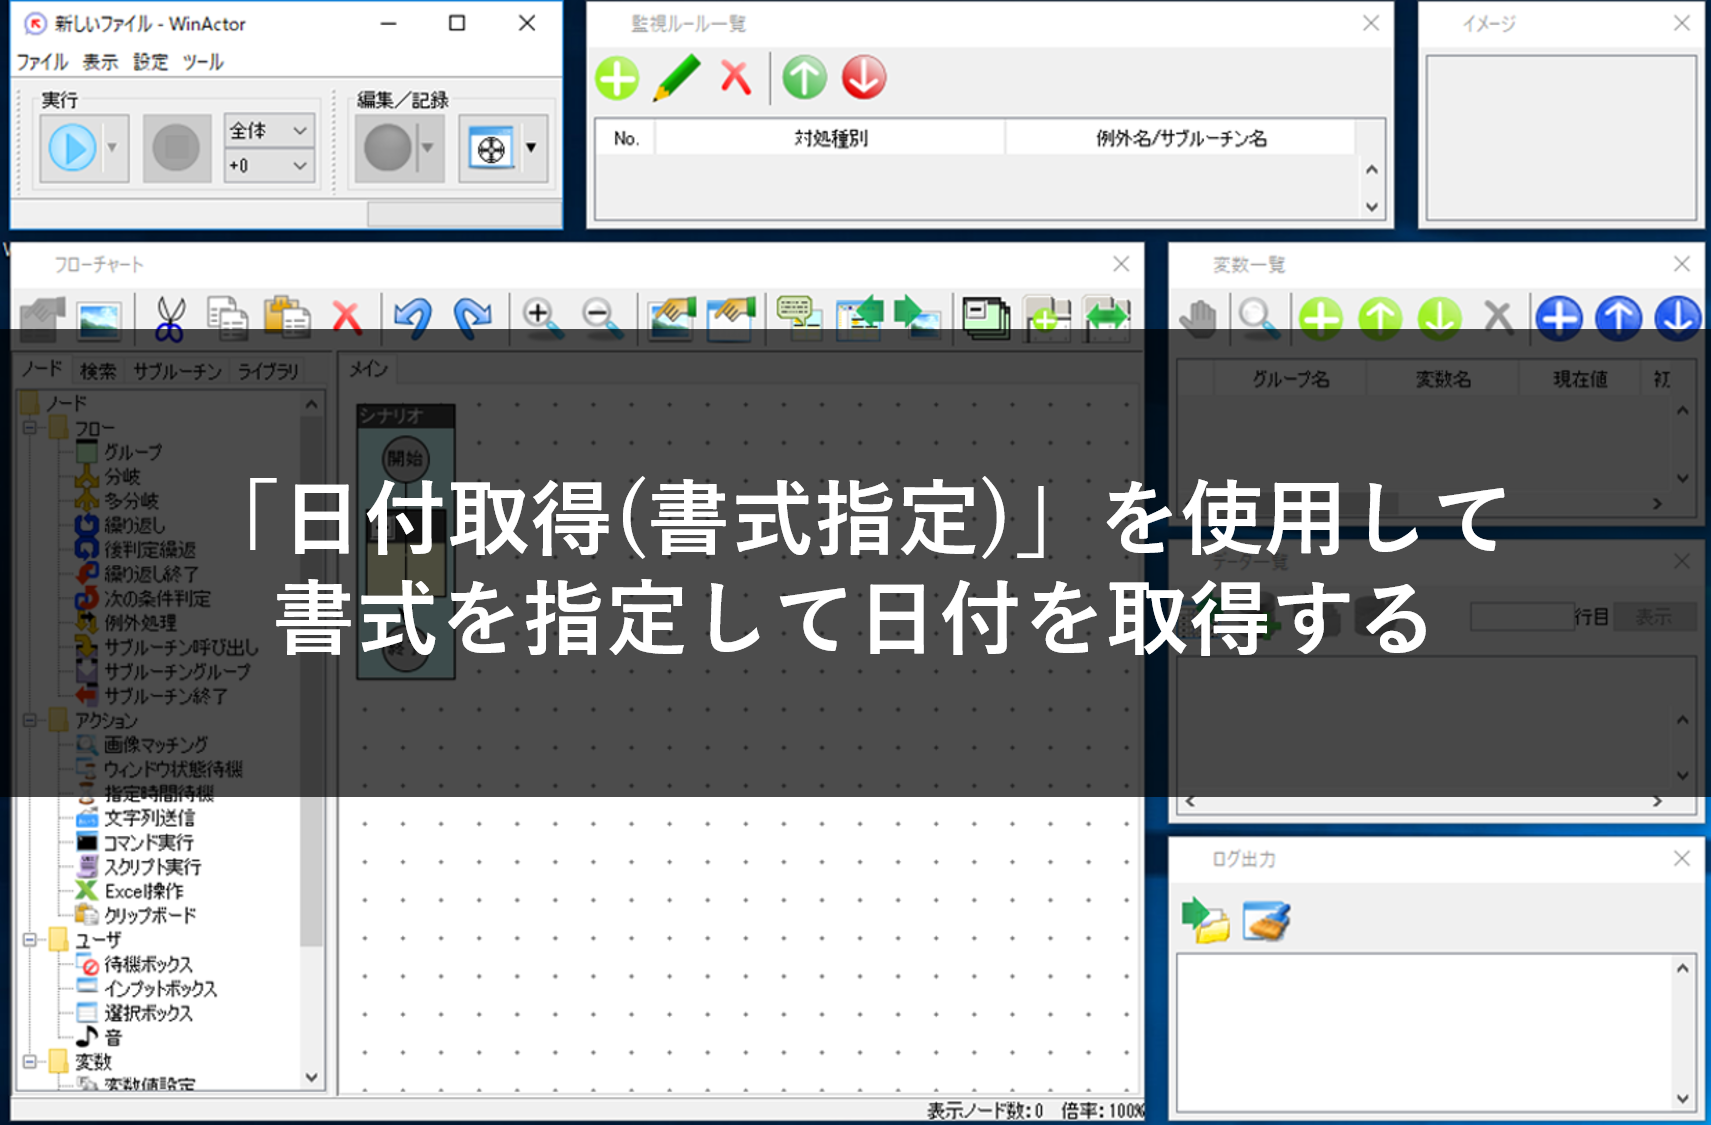Viewport: 1711px width, 1125px height.
Task: Open the dropdown arrow beside the record button
Action: click(x=428, y=148)
